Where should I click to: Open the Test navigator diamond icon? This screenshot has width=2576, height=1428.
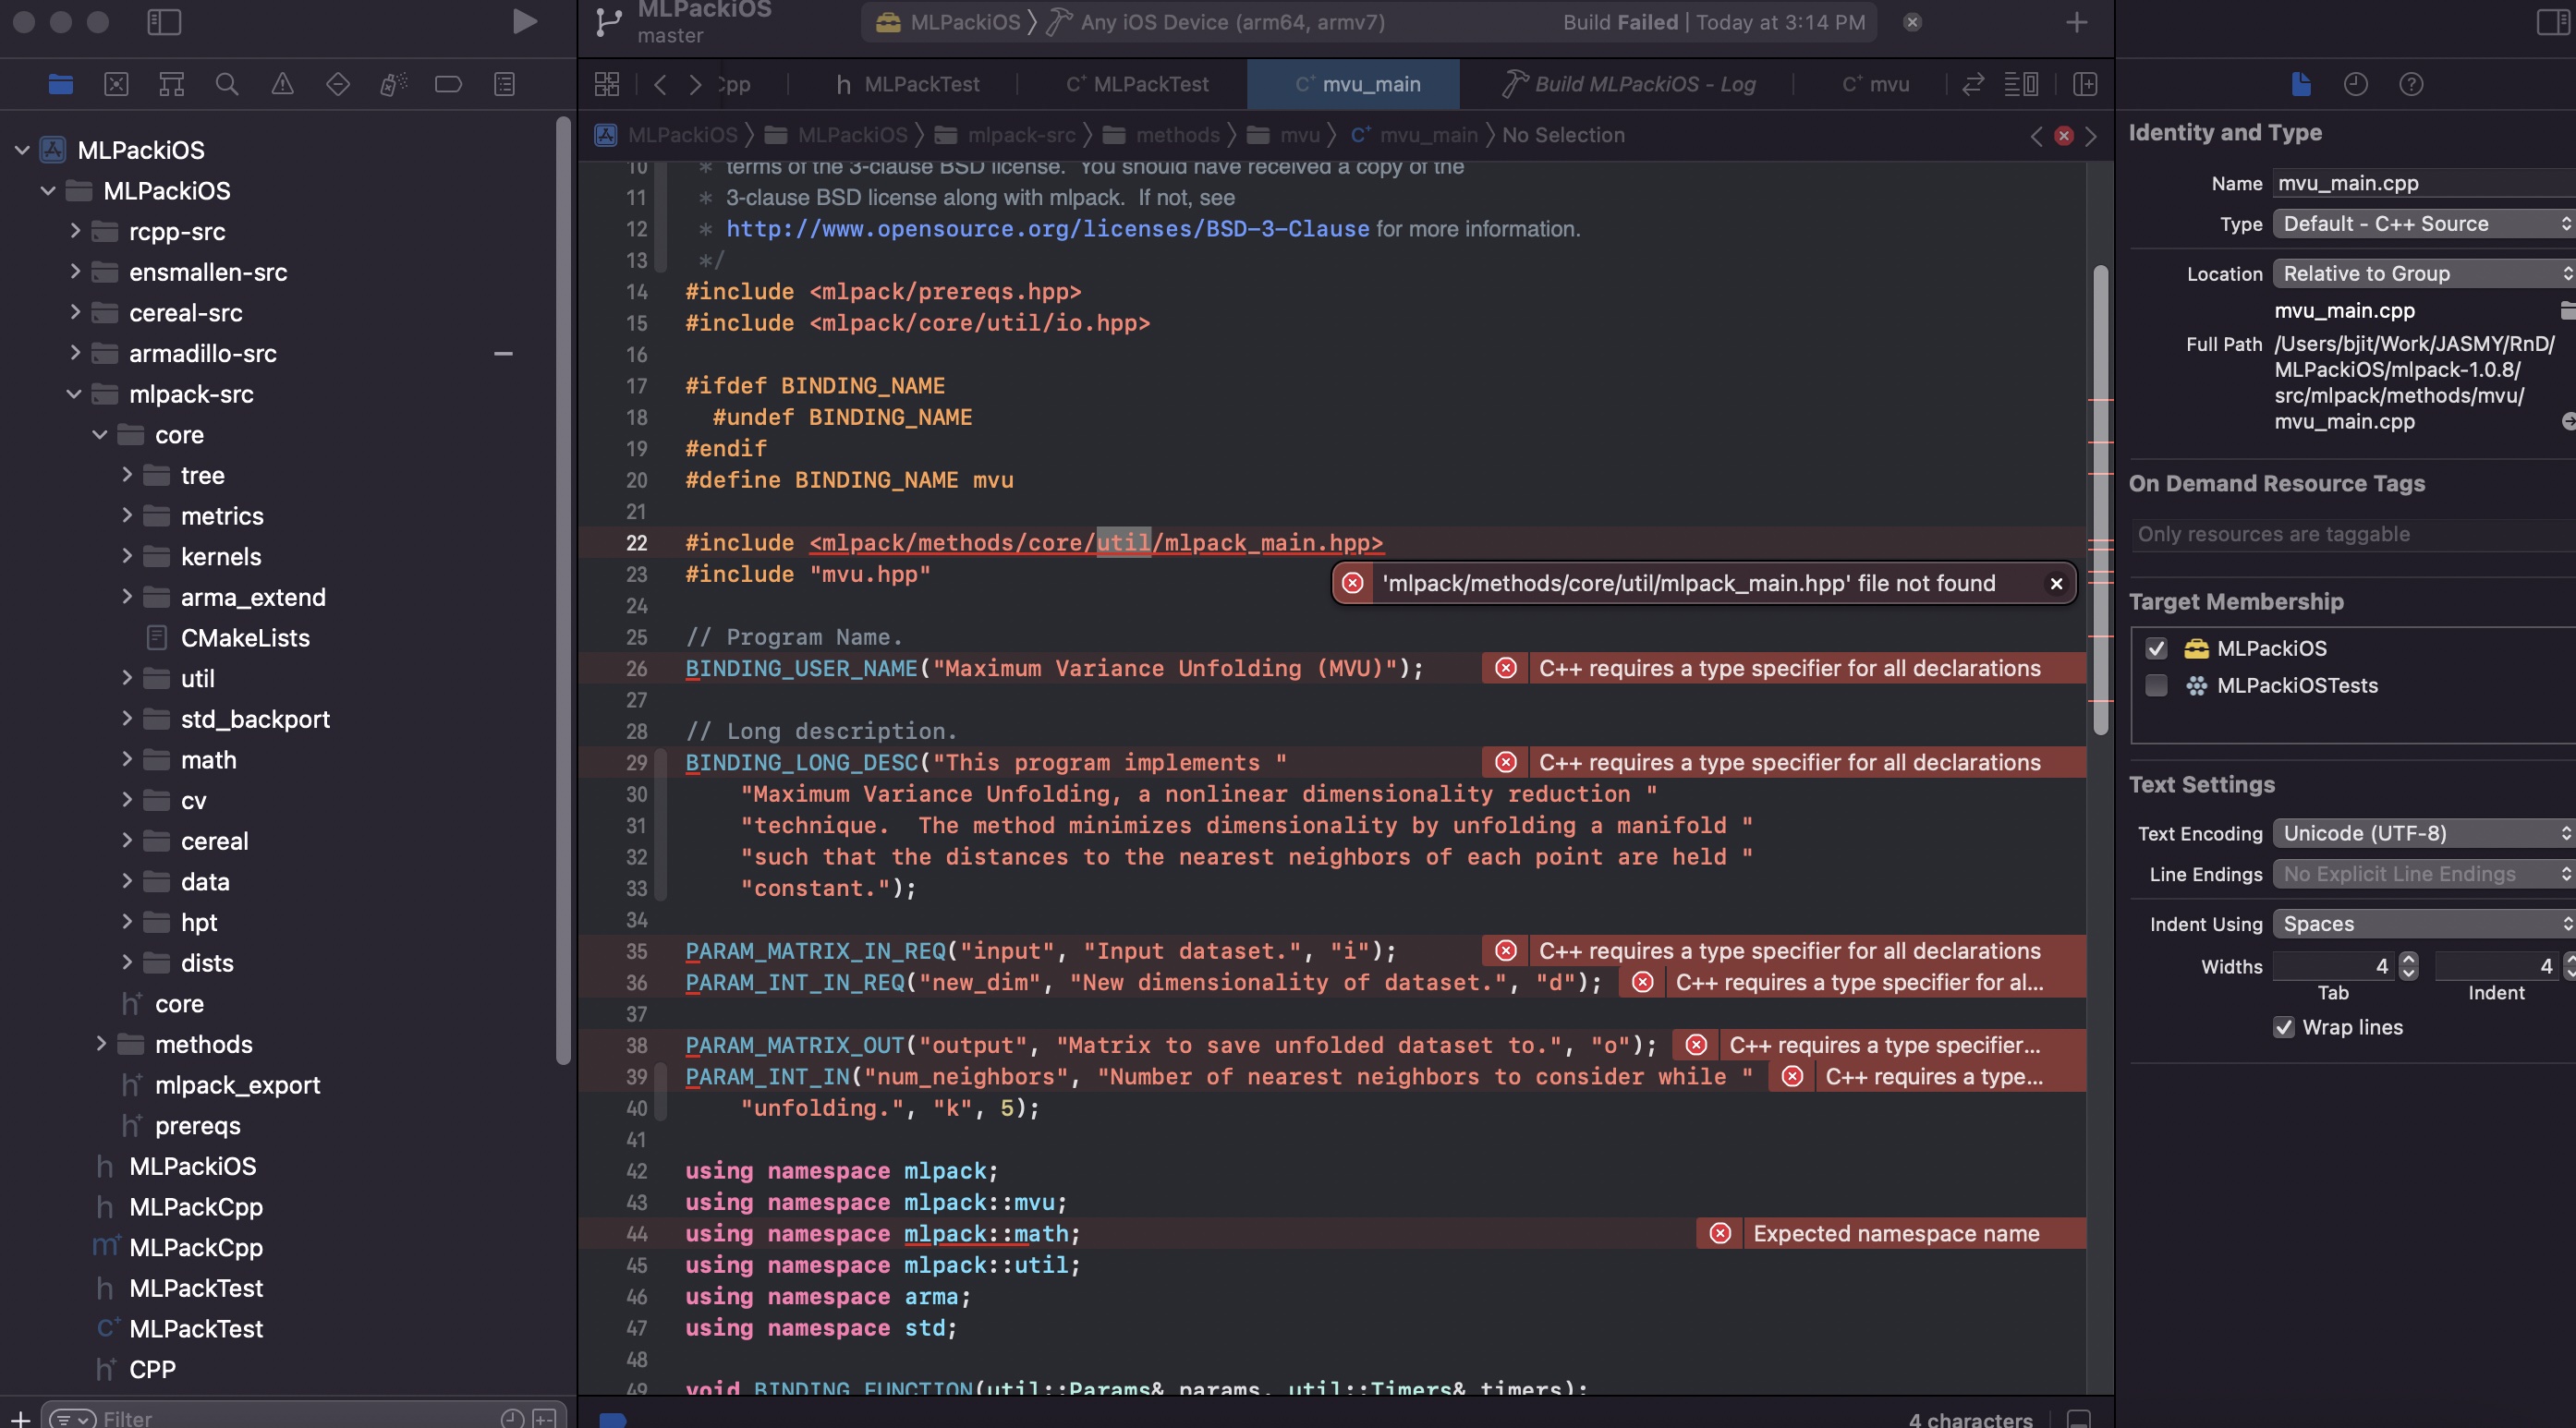(x=338, y=84)
